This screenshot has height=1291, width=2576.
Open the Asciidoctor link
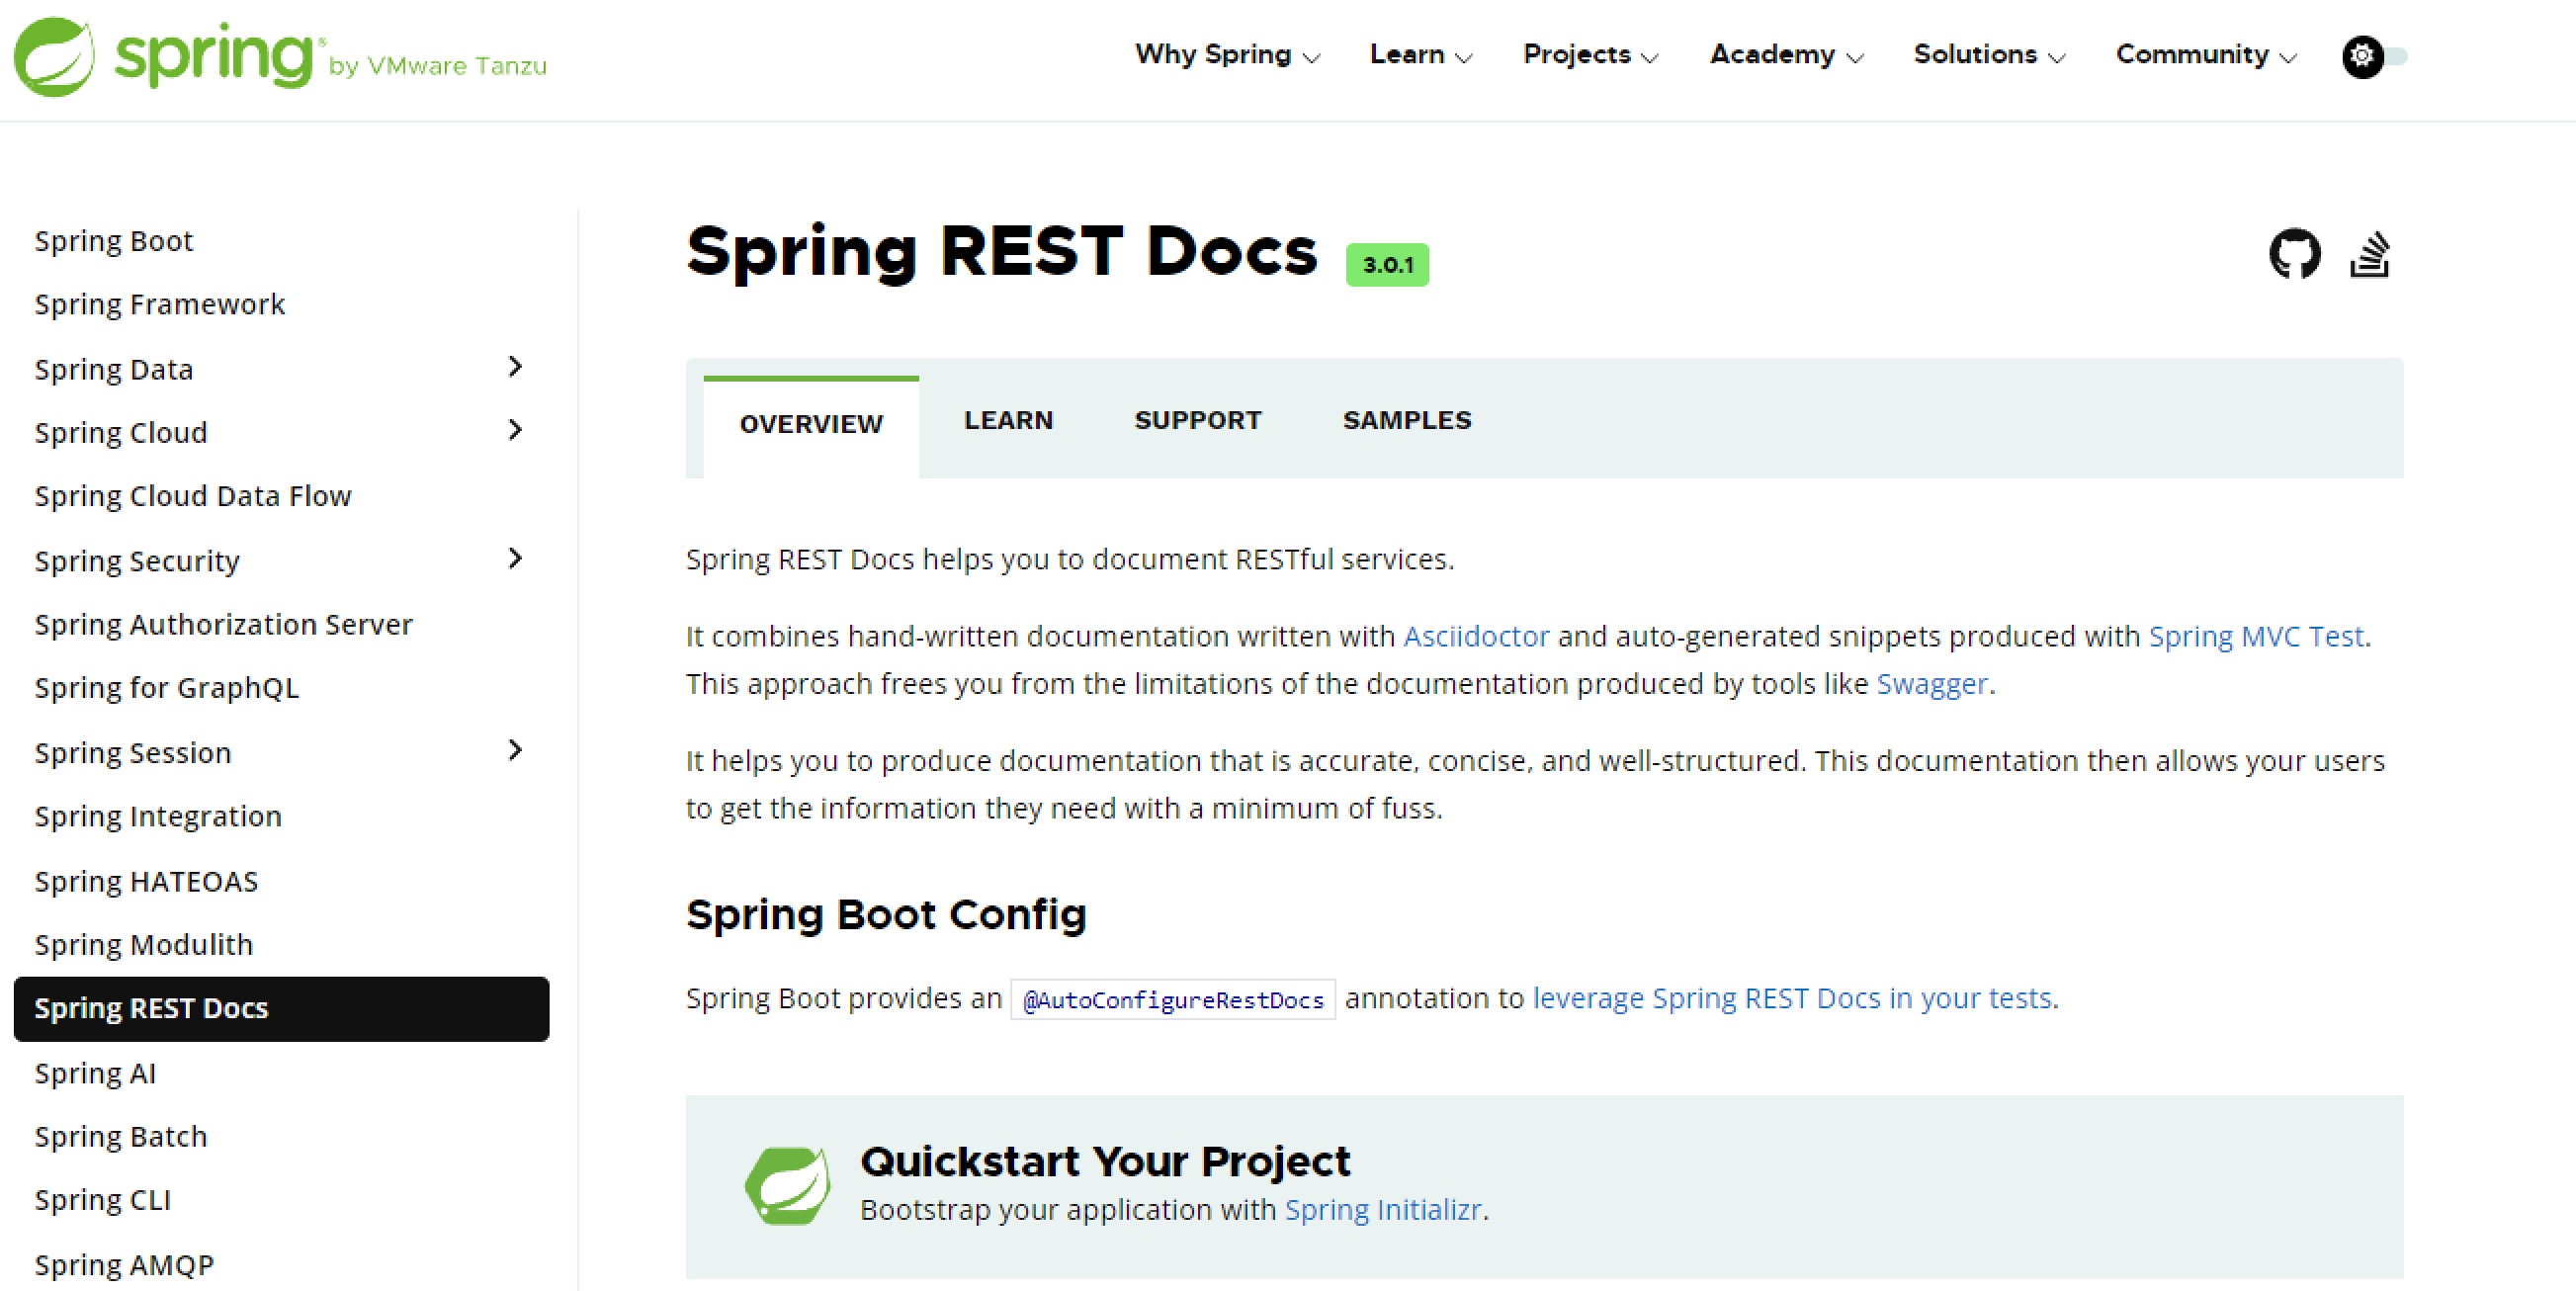(1477, 636)
